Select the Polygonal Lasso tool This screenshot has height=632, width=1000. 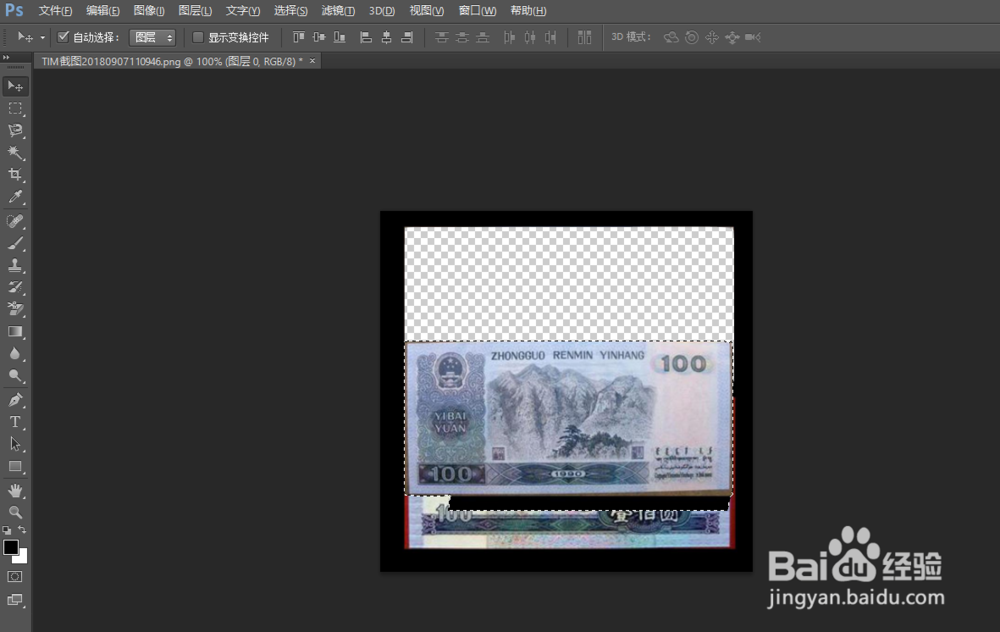pos(15,131)
